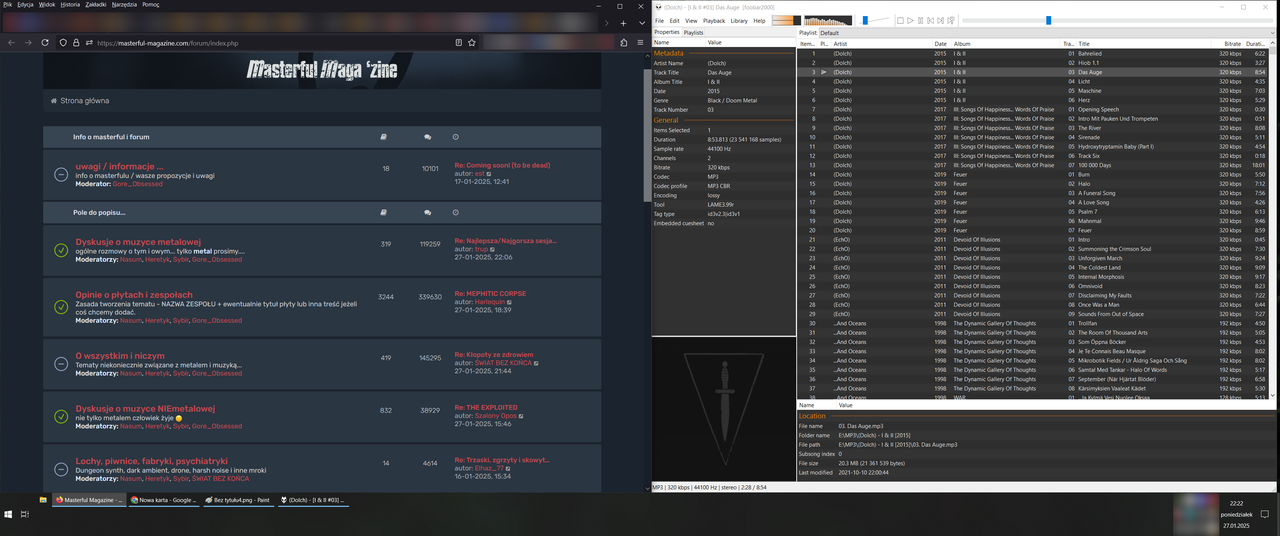Go back in Firefox

point(11,43)
